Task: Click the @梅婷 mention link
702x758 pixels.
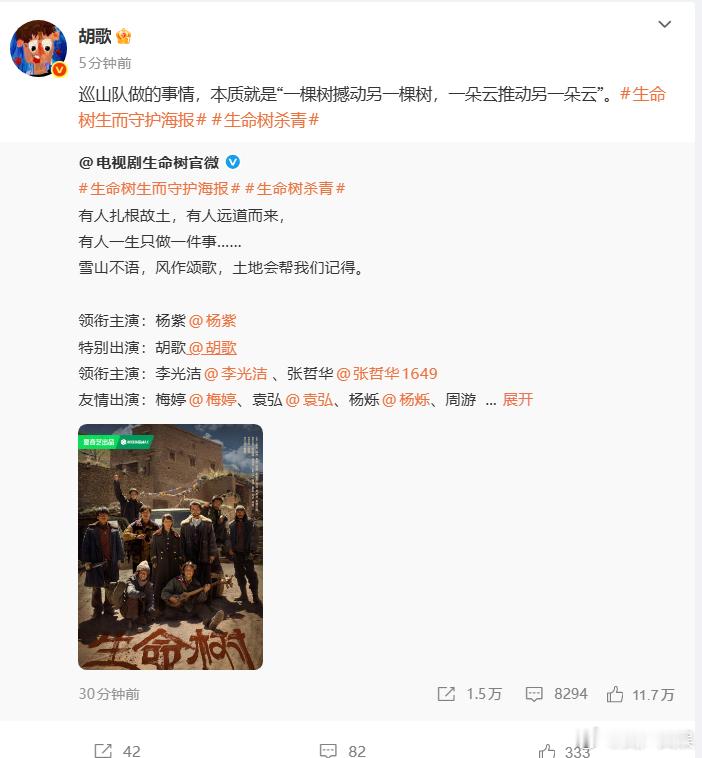Action: click(213, 399)
